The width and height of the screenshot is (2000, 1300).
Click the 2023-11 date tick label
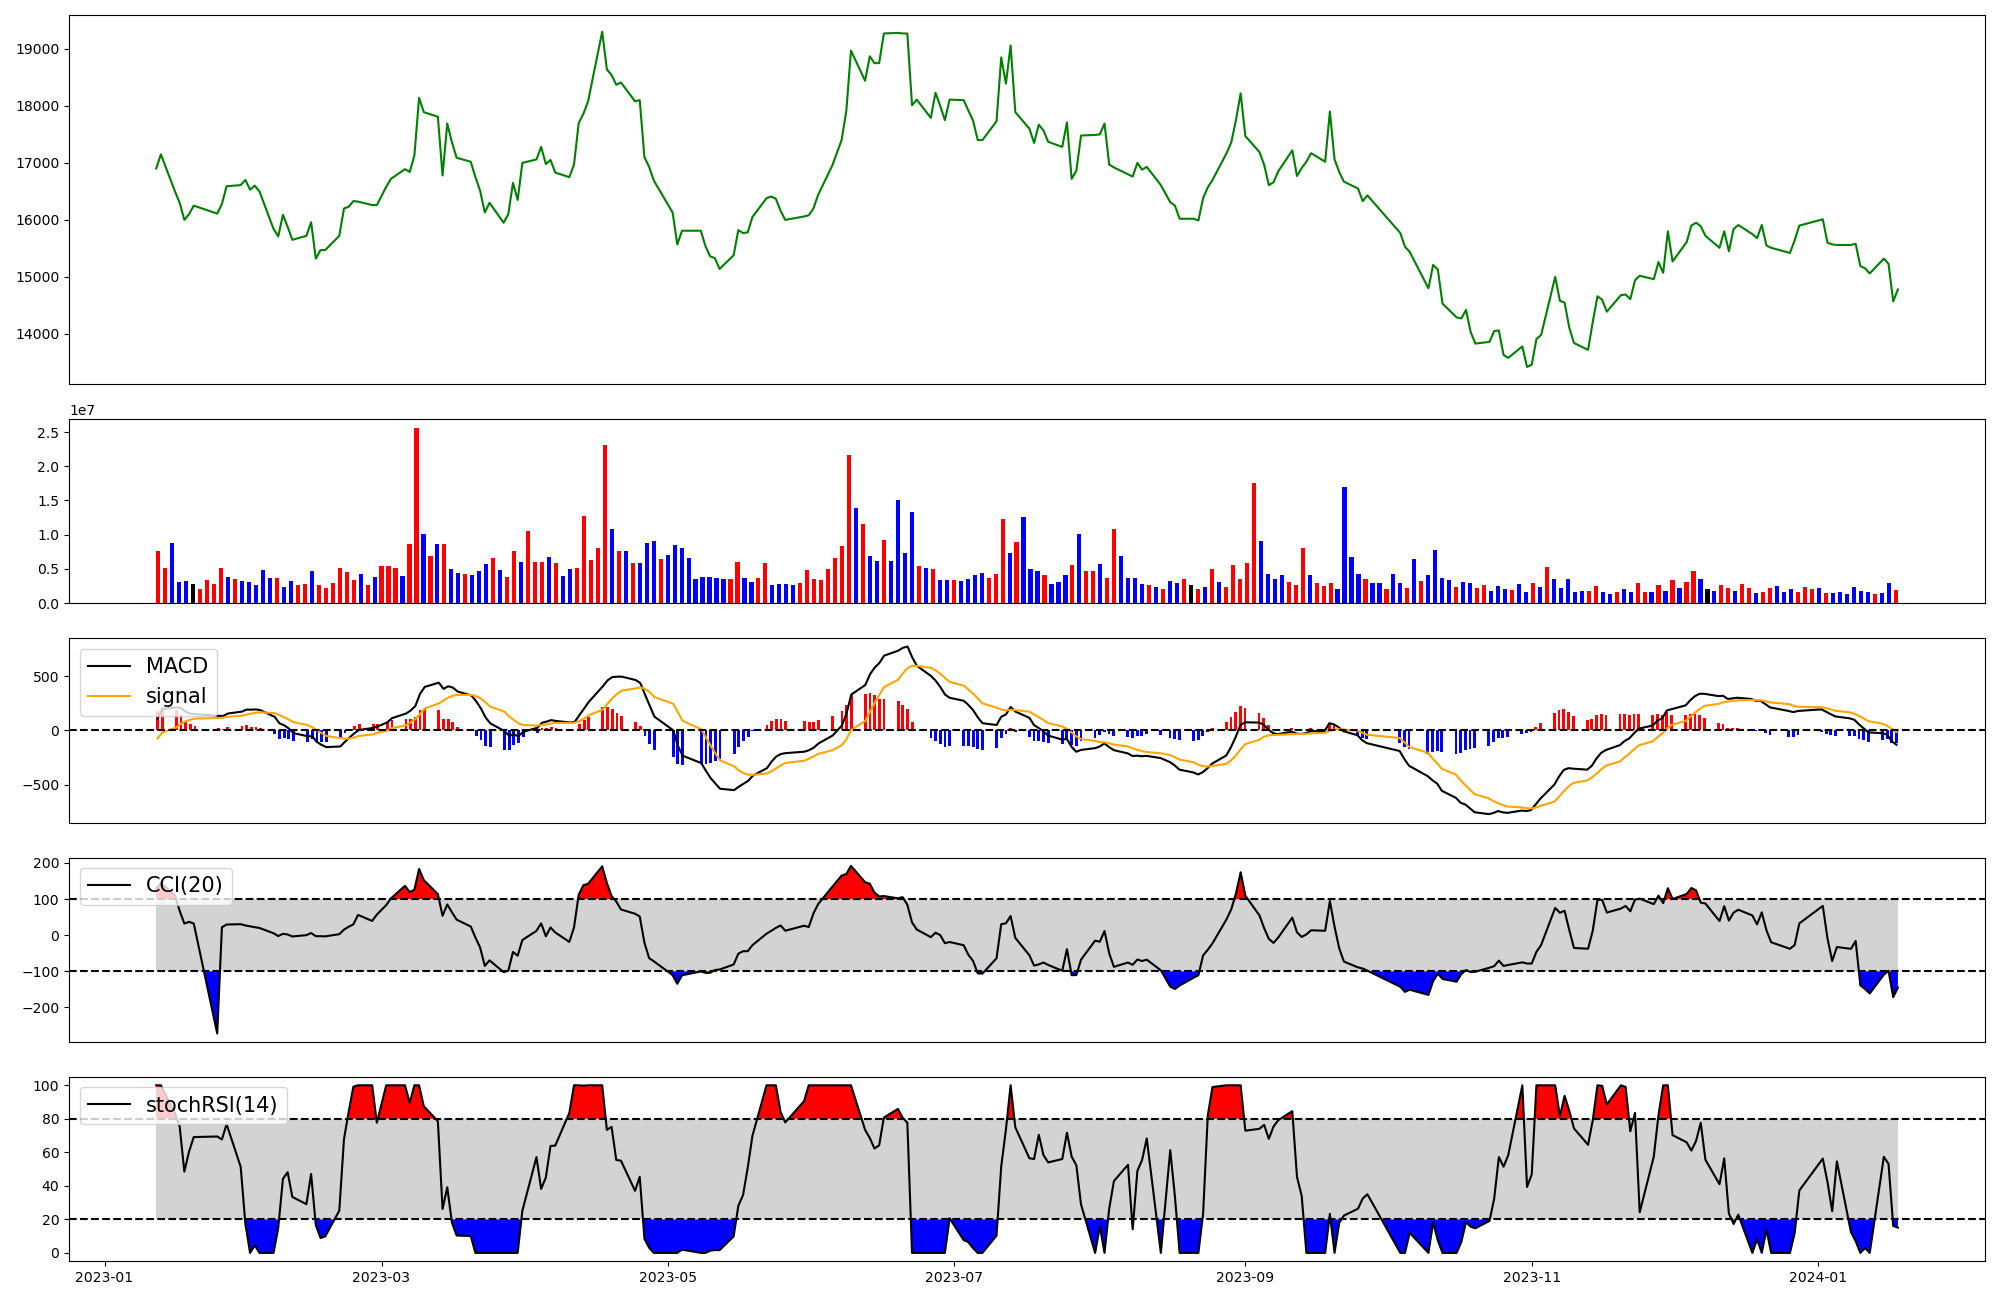pyautogui.click(x=1531, y=1277)
